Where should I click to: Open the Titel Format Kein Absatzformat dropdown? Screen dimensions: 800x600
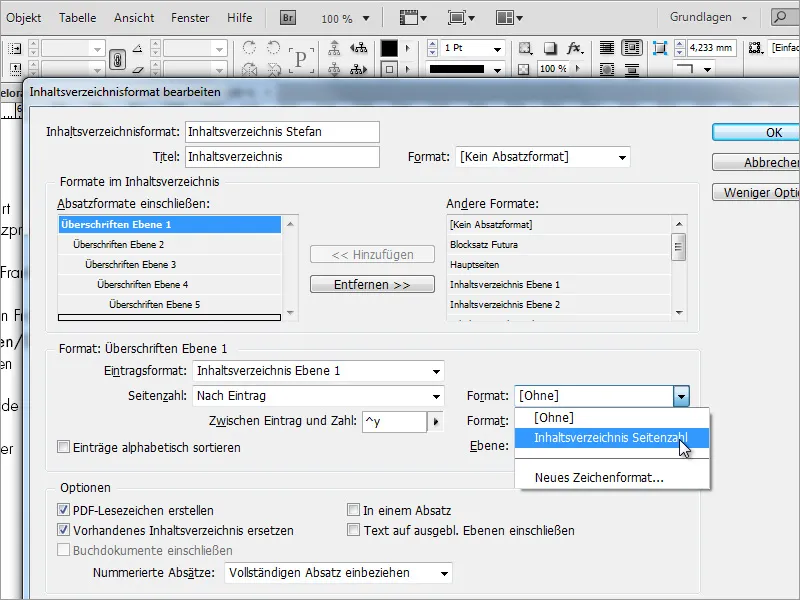pos(542,157)
